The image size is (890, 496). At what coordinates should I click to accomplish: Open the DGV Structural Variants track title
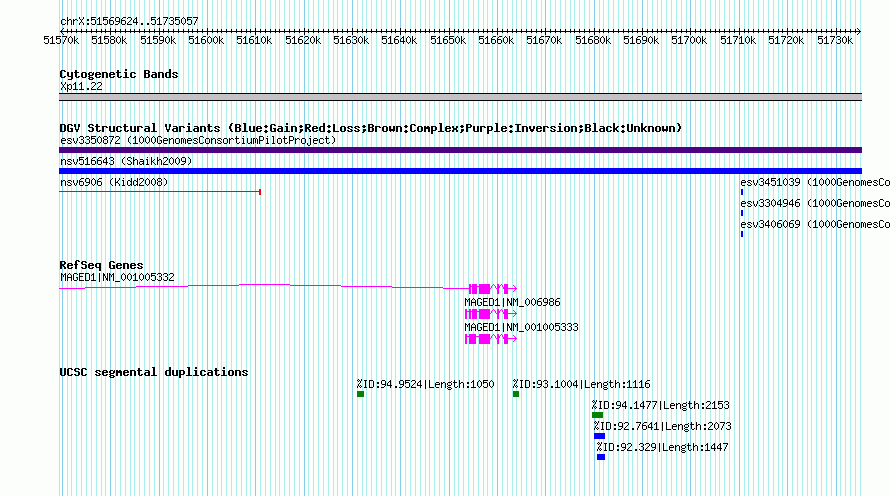tap(371, 128)
